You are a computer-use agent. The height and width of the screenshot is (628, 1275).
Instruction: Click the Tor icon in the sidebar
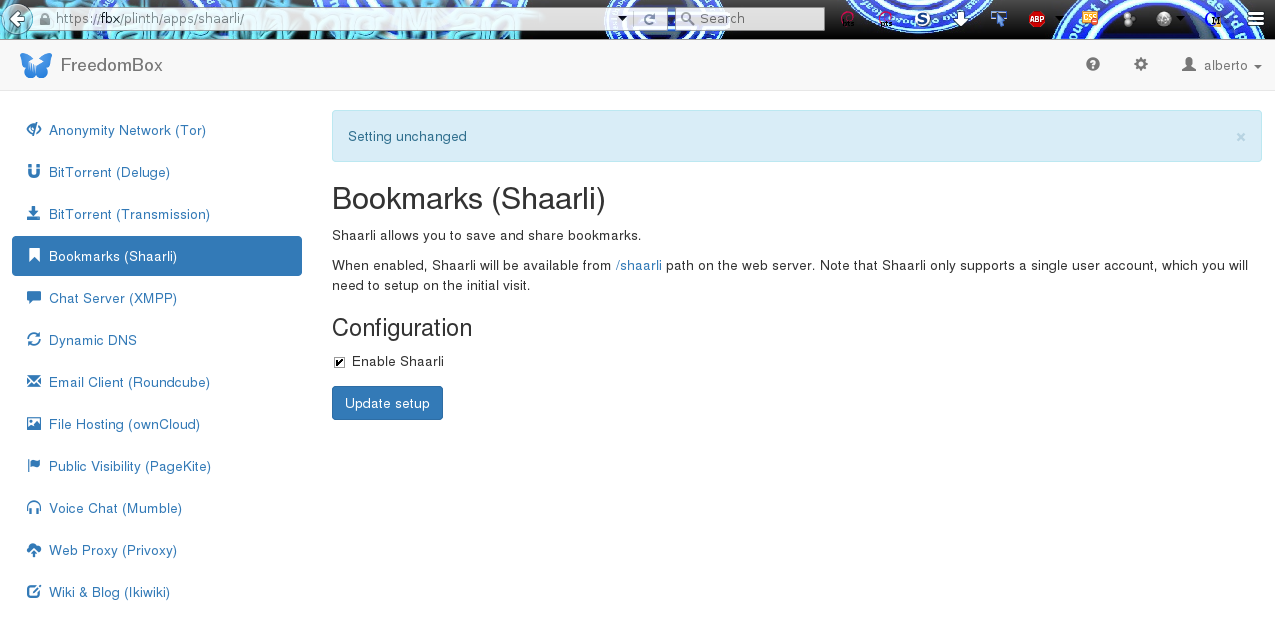click(x=34, y=130)
